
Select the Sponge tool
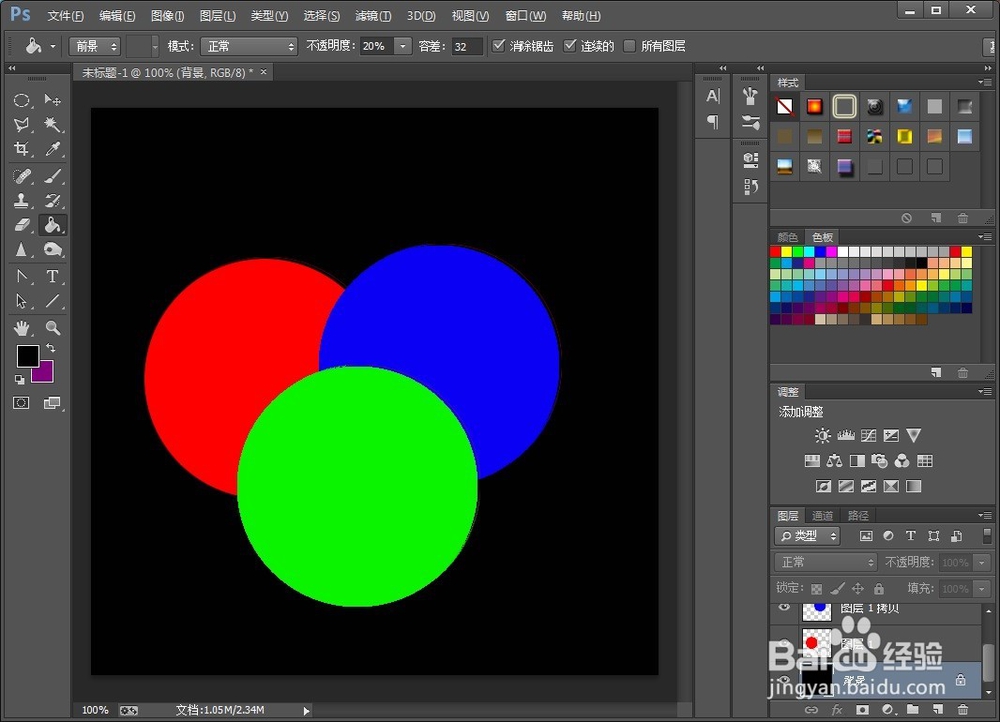click(x=52, y=249)
